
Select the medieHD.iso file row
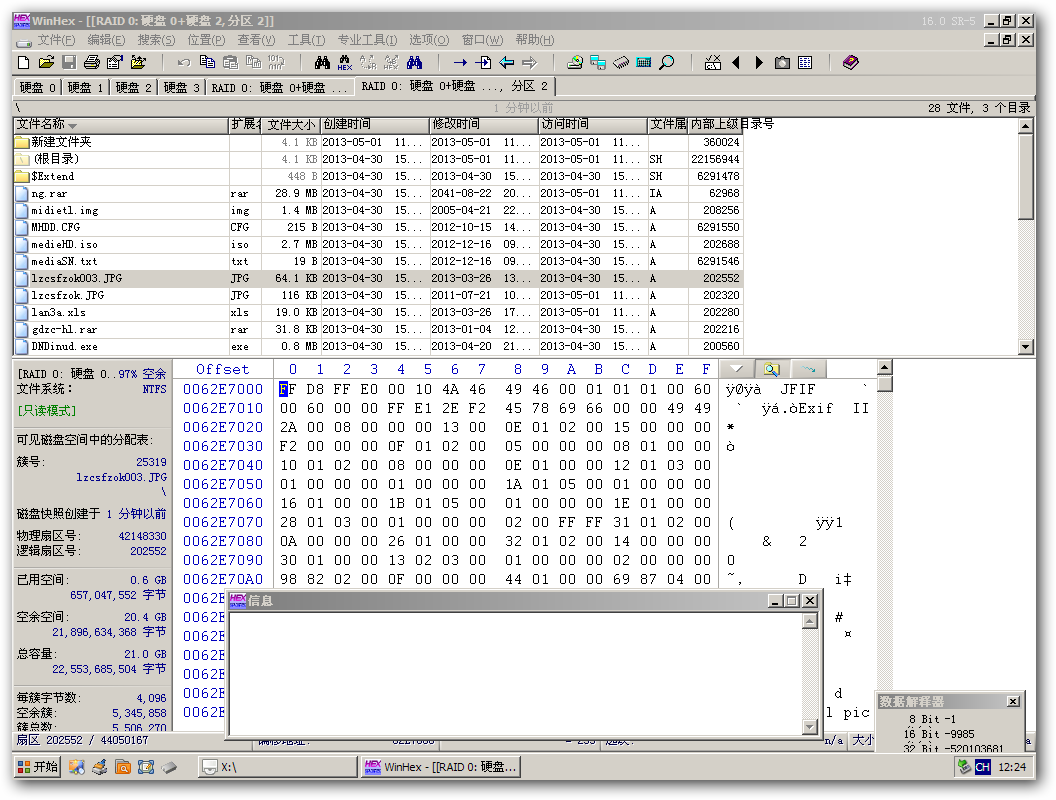coord(378,244)
